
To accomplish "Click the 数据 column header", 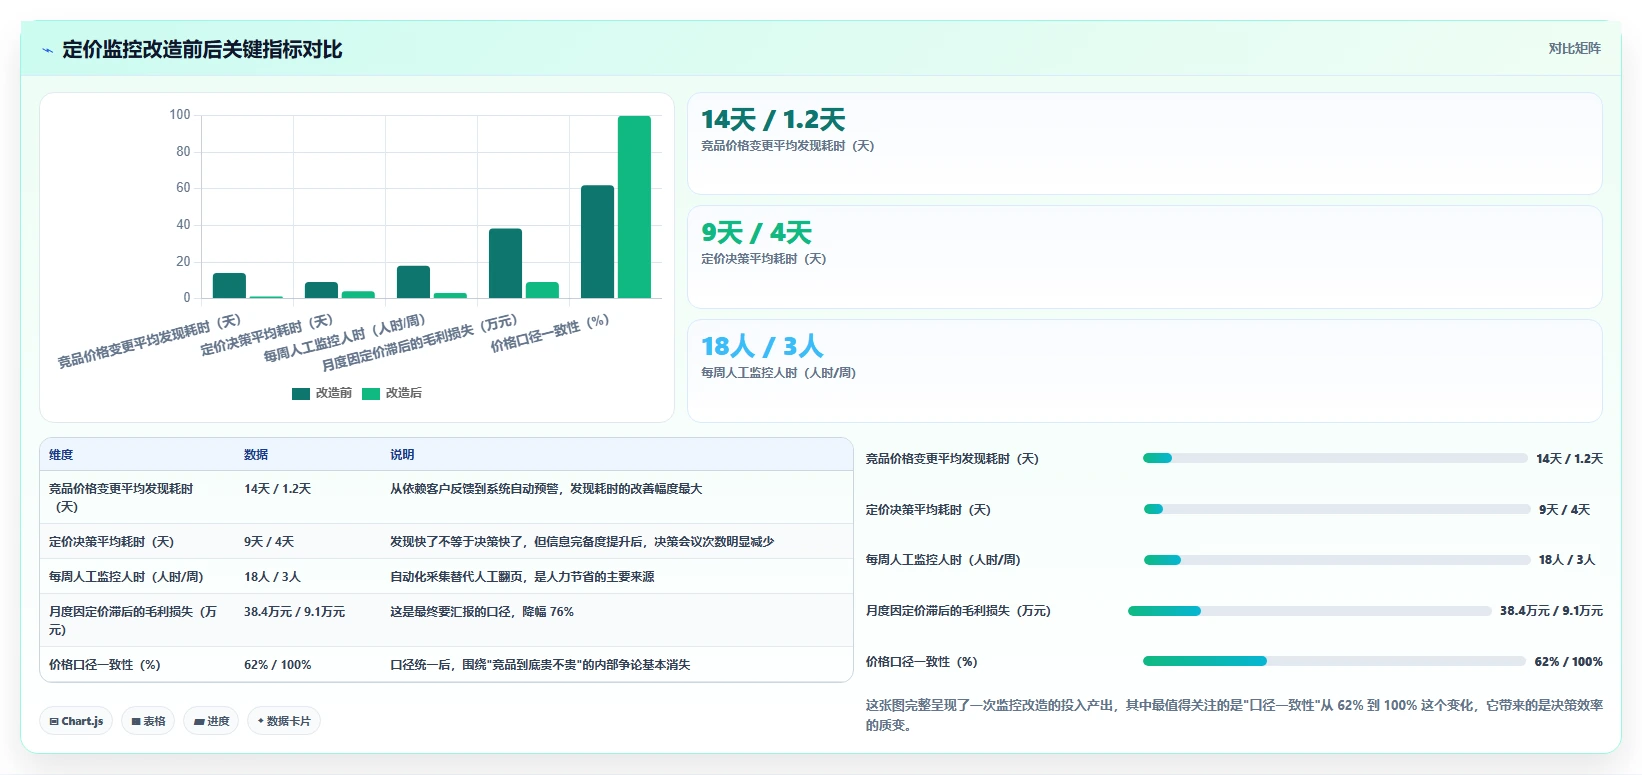I will click(256, 455).
